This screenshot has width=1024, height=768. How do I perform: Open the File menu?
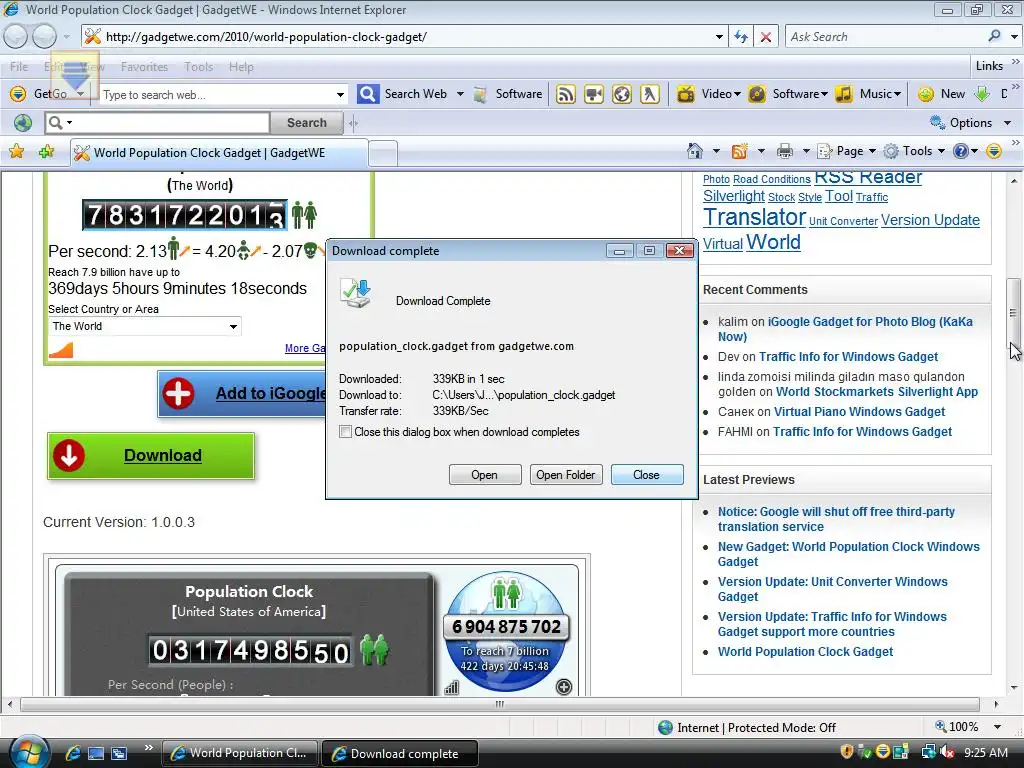point(19,67)
